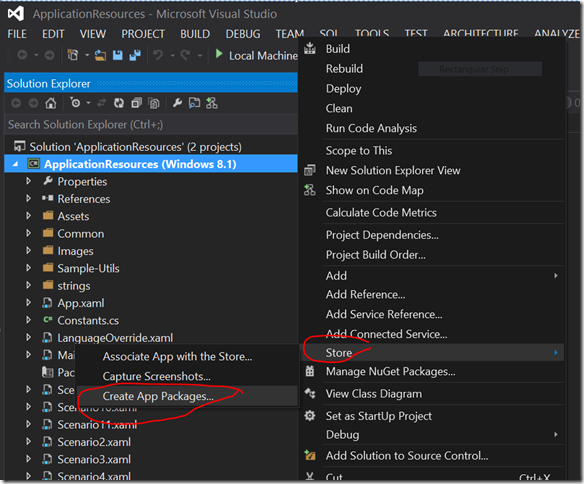Open the VIEW menu
The image size is (584, 484).
(x=93, y=34)
